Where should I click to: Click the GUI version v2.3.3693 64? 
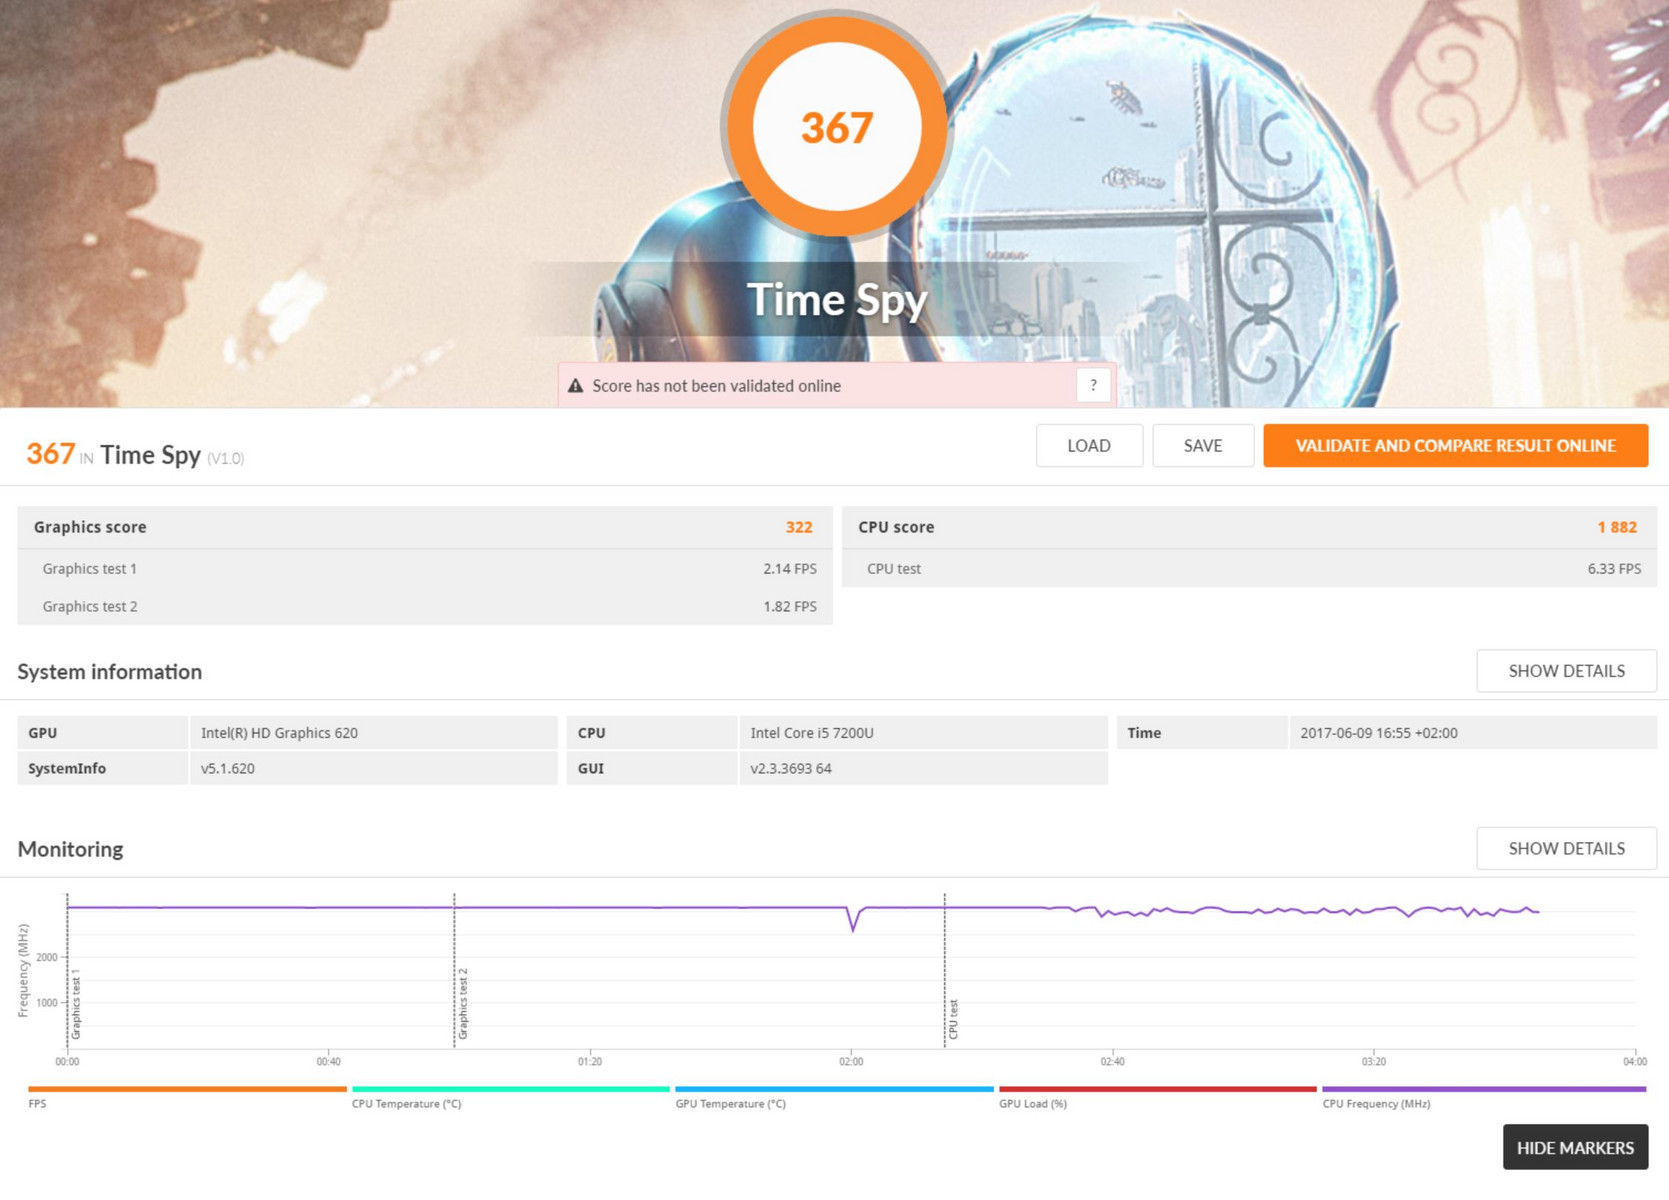791,769
